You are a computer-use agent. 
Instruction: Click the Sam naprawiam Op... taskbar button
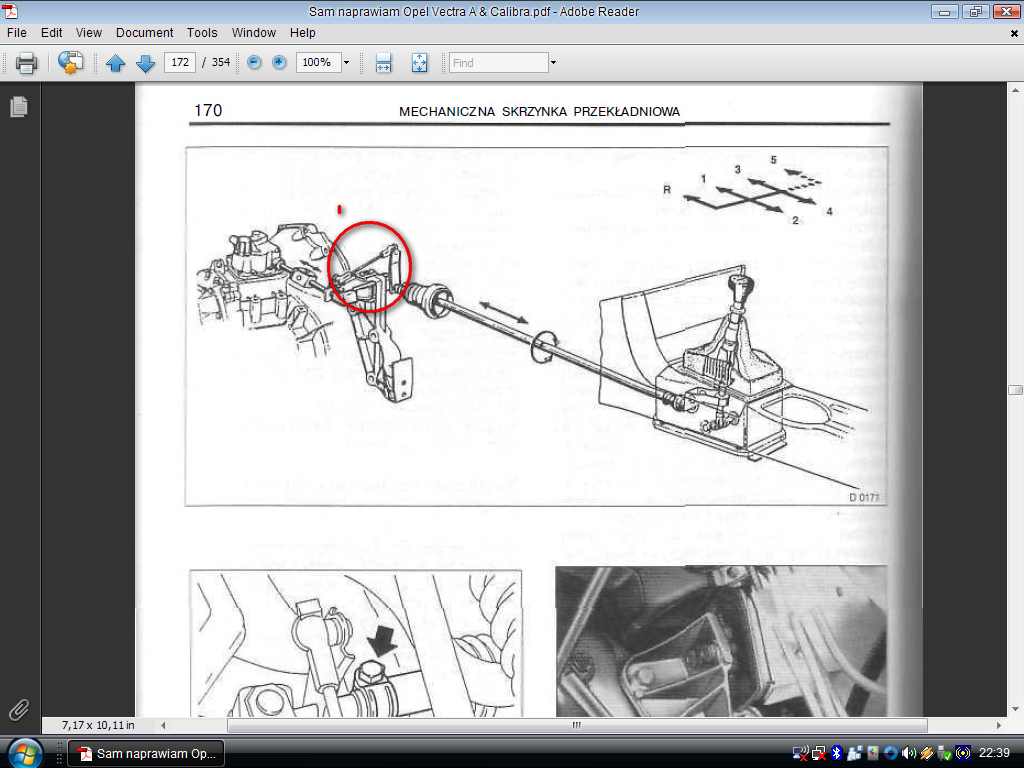pyautogui.click(x=146, y=753)
